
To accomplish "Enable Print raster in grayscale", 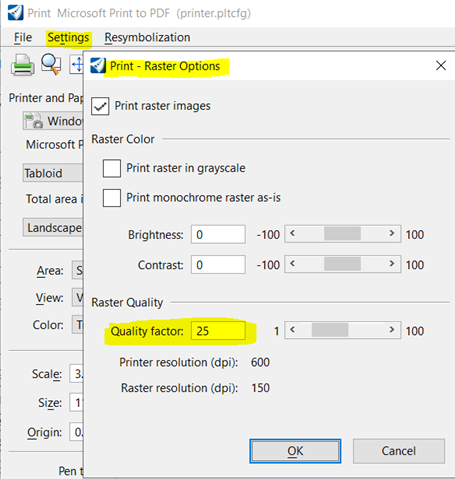I will pyautogui.click(x=112, y=168).
